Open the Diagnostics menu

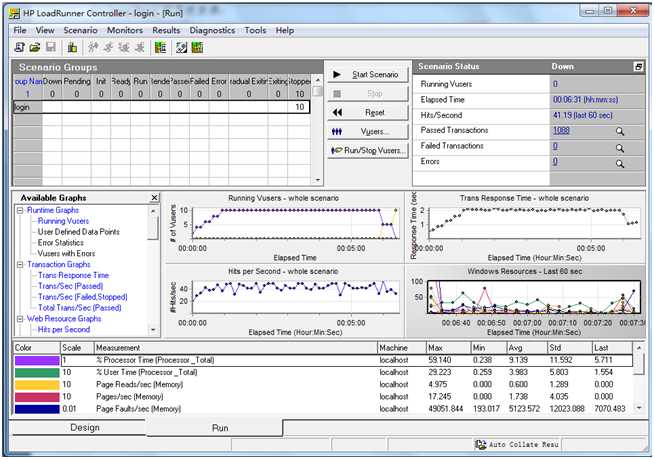click(x=212, y=31)
